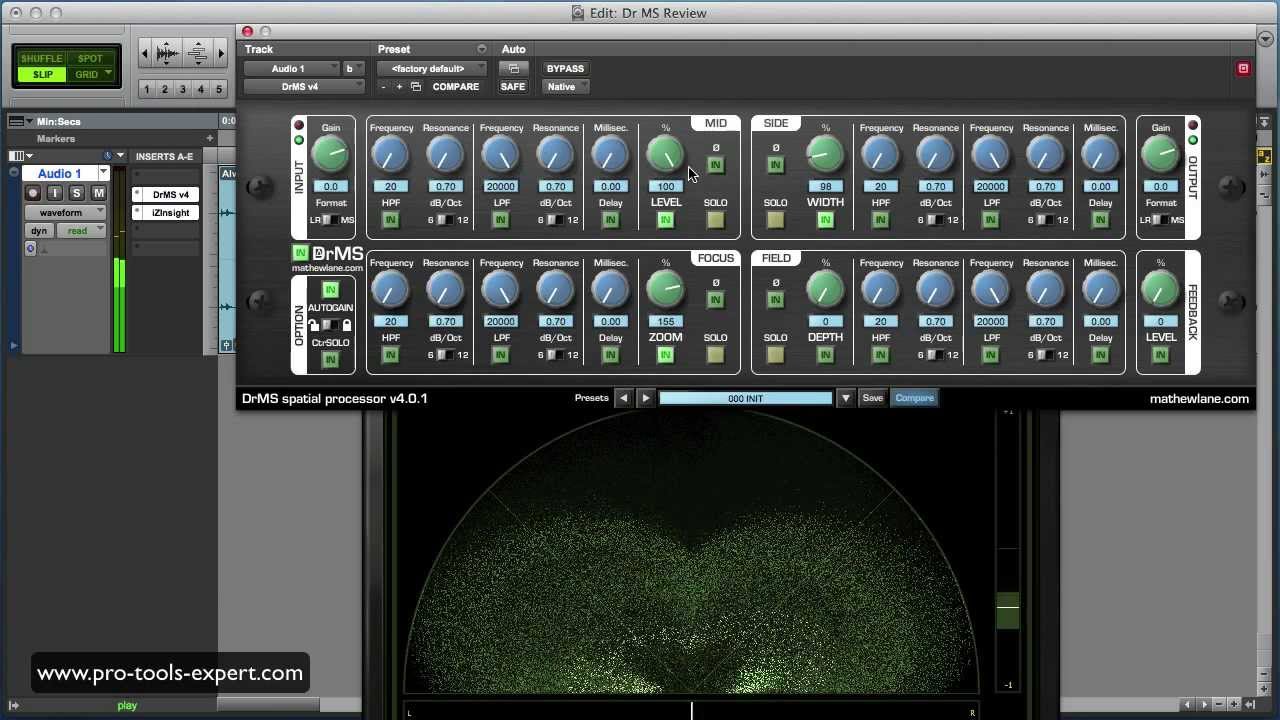Click the OUTPUT Gain knob
1280x720 pixels.
pyautogui.click(x=1160, y=154)
